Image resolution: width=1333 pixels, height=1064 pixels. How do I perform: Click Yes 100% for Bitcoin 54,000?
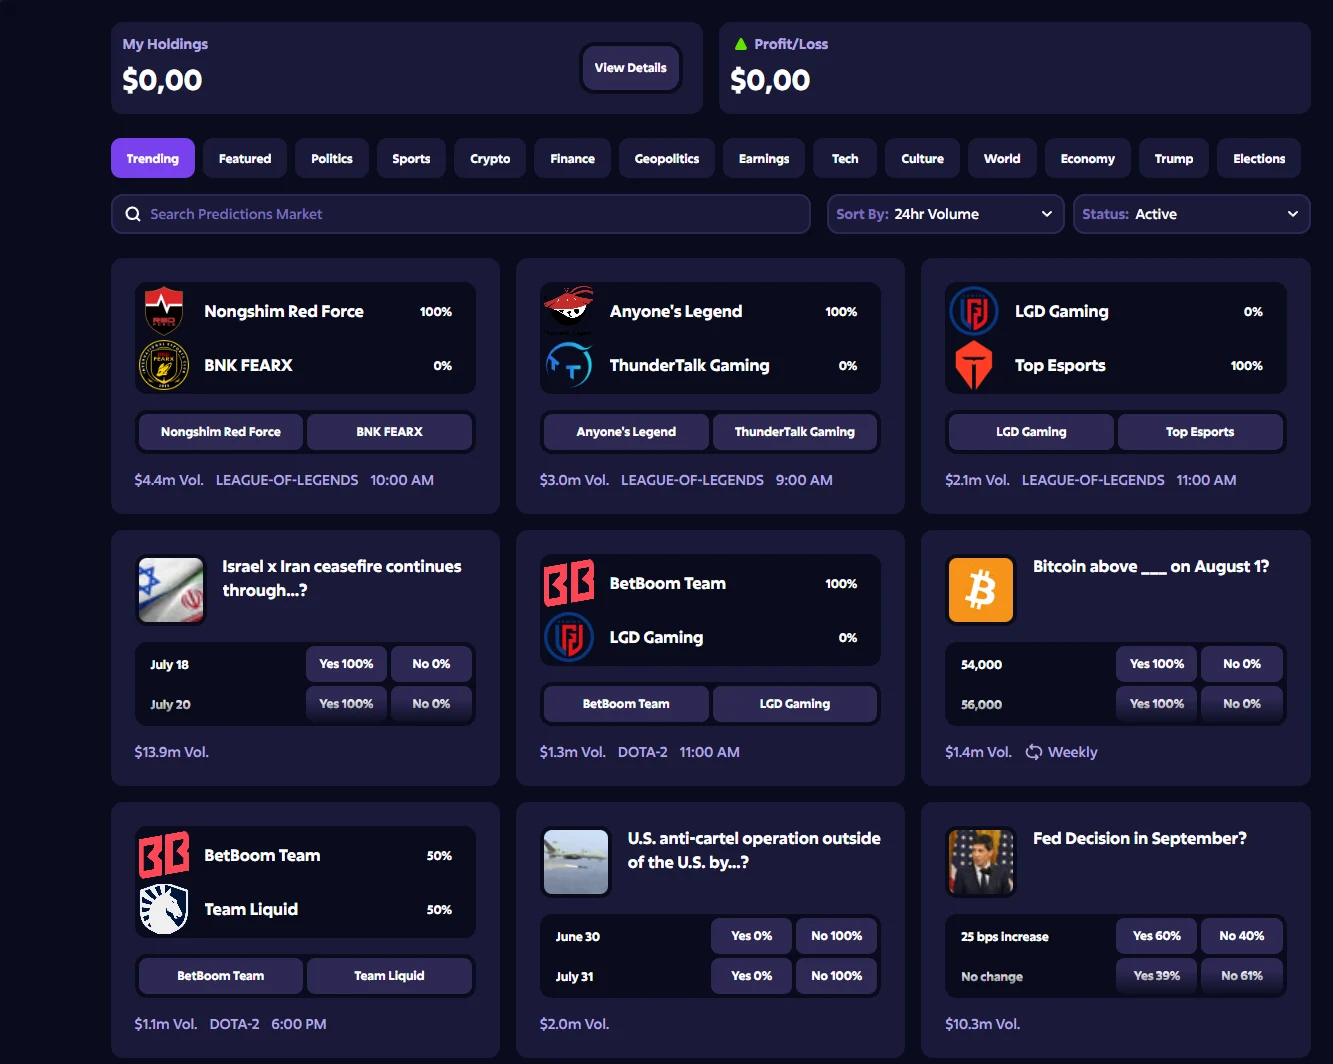coord(1157,664)
